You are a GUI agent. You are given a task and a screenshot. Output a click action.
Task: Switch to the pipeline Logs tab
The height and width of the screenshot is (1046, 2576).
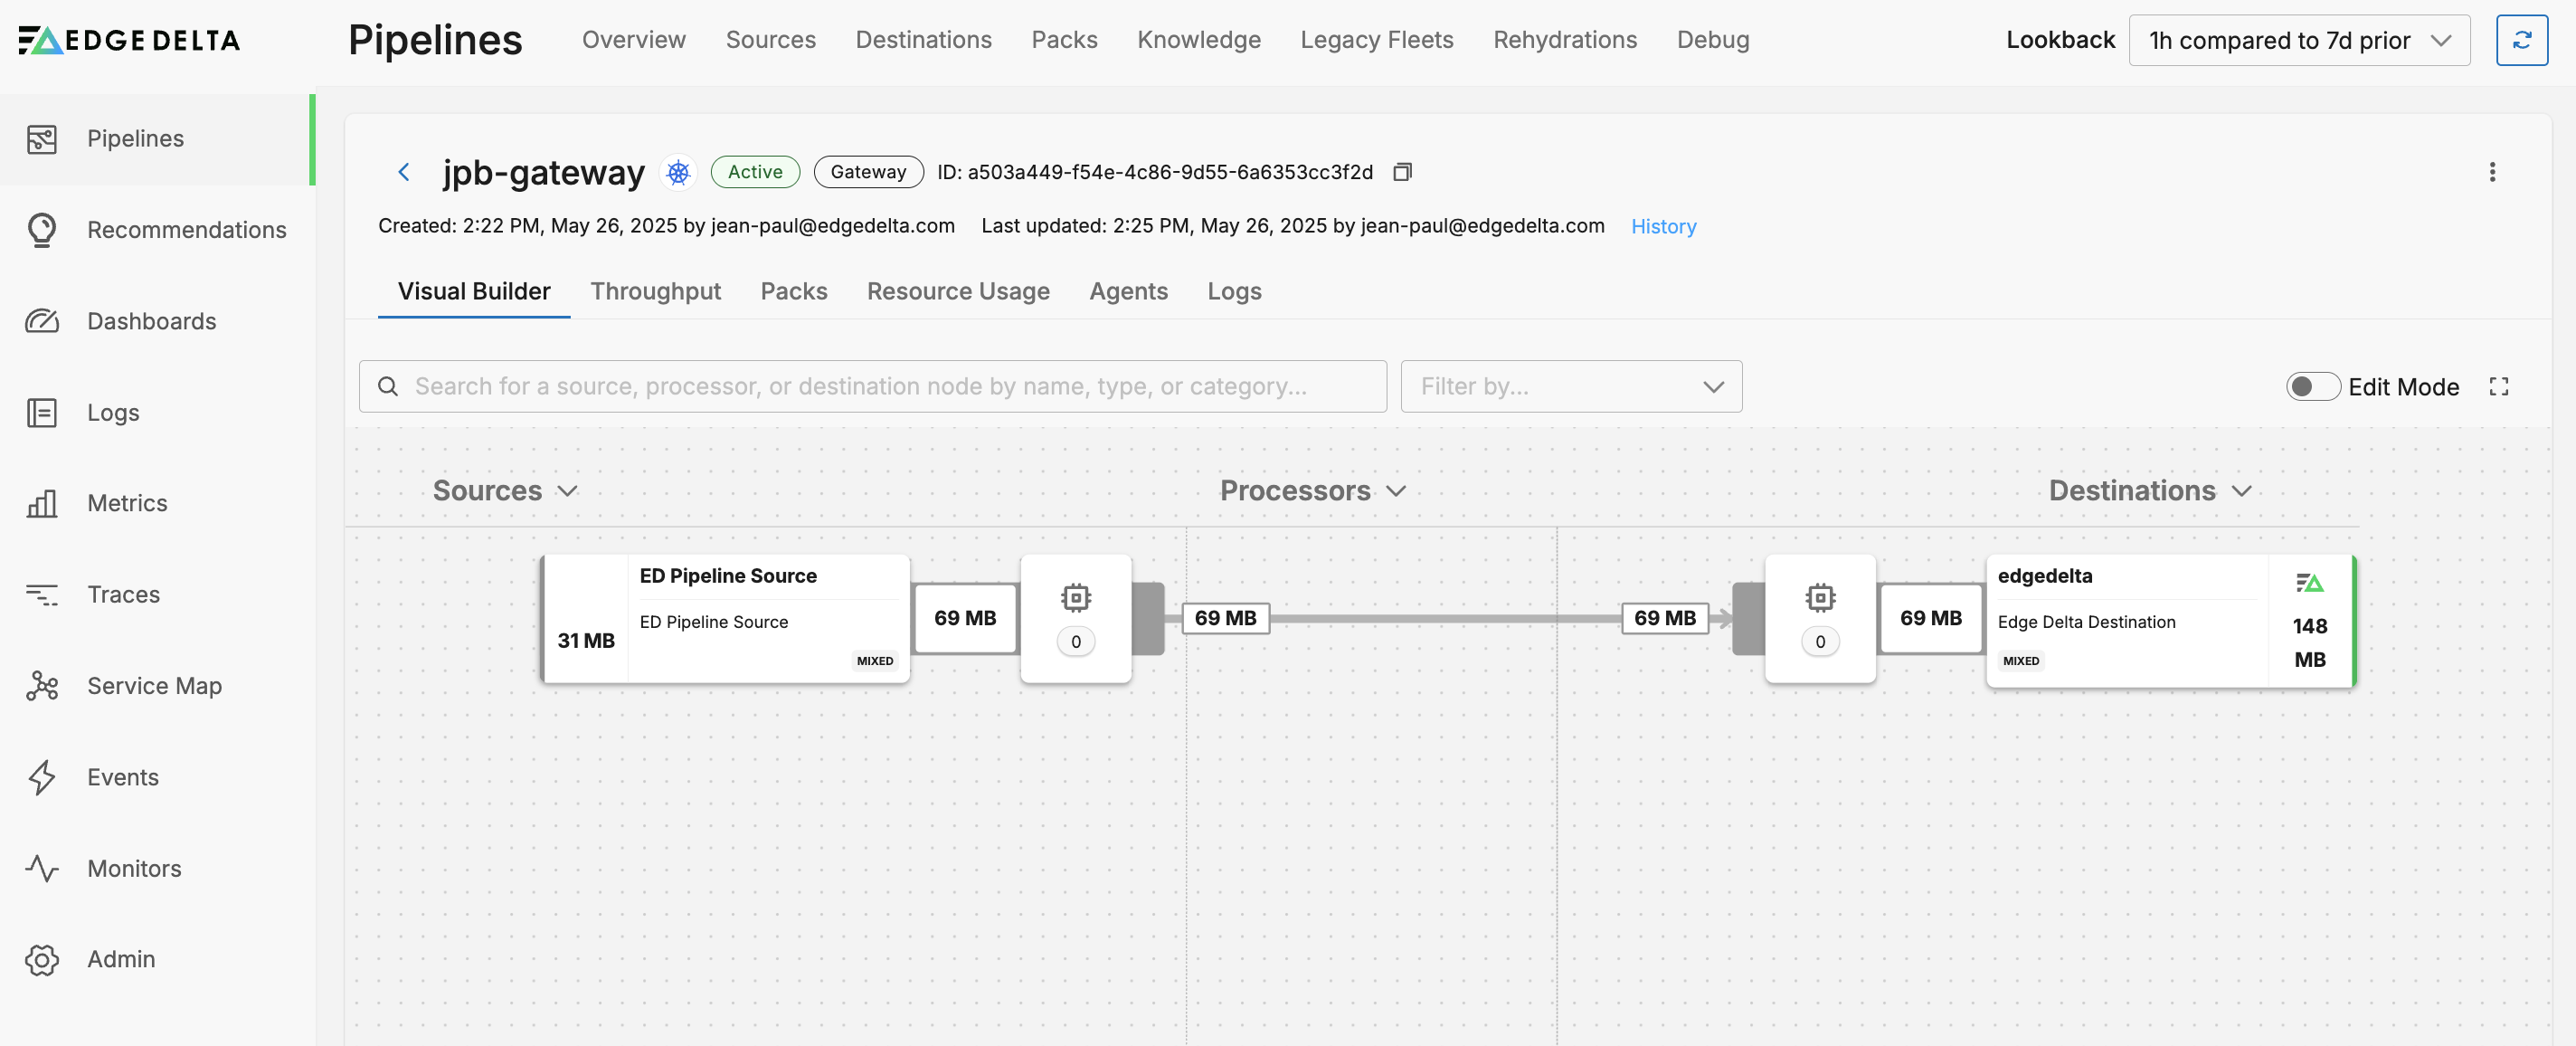click(x=1234, y=292)
